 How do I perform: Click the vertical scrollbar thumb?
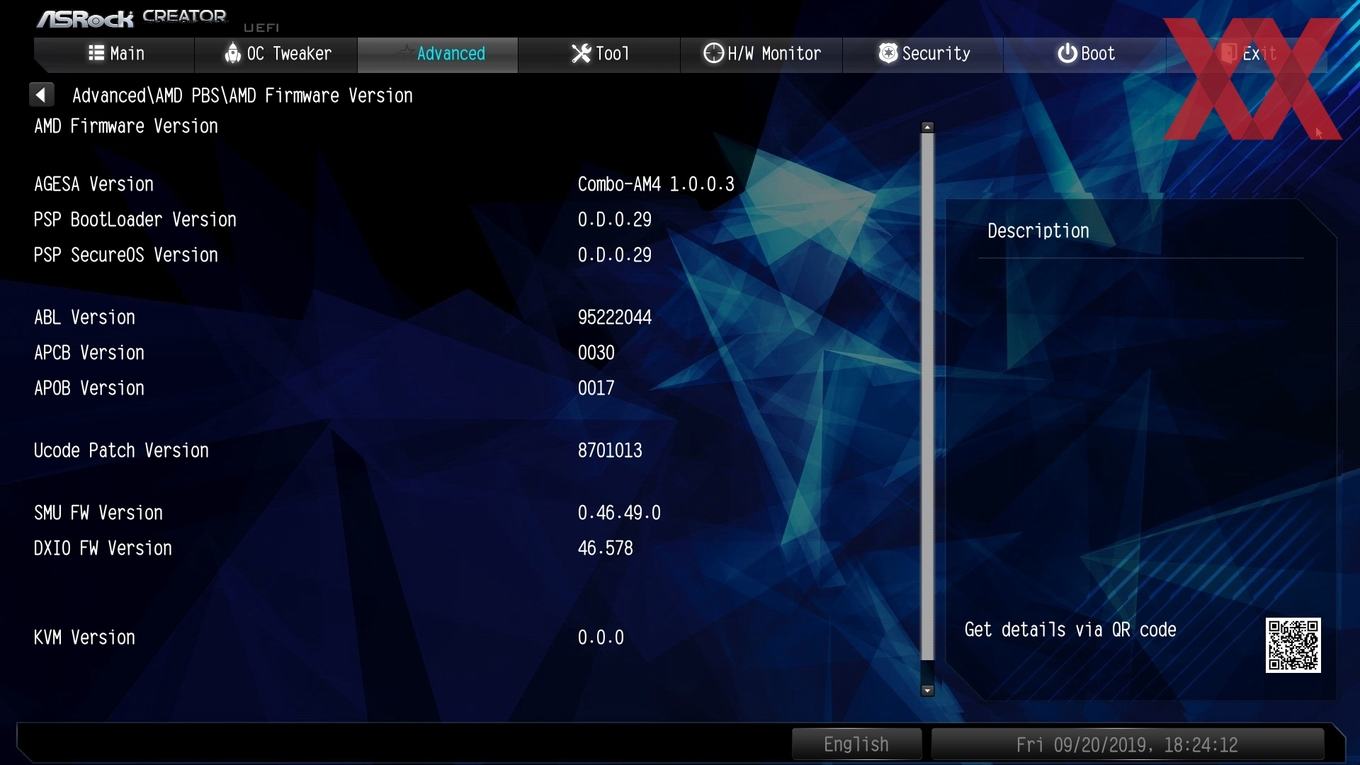[927, 396]
